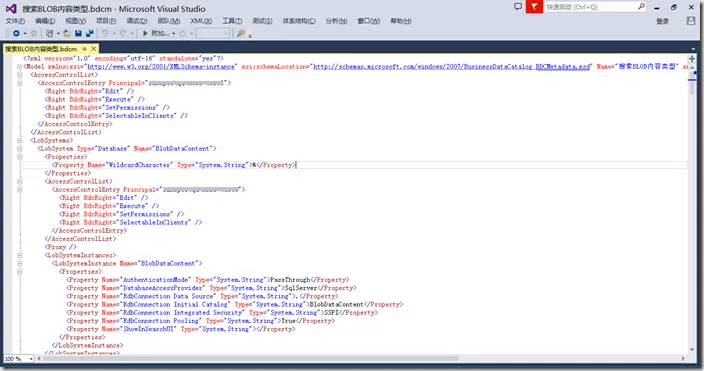Viewport: 704px width, 371px height.
Task: Click the 登录 sign-in link
Action: pyautogui.click(x=663, y=22)
